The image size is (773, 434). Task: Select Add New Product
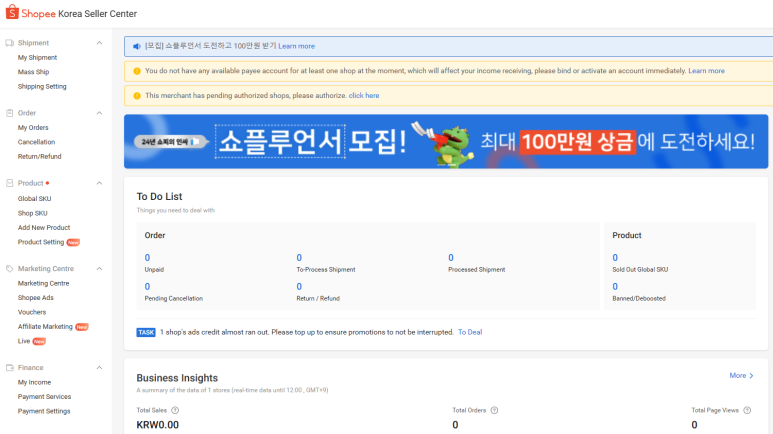coord(44,228)
